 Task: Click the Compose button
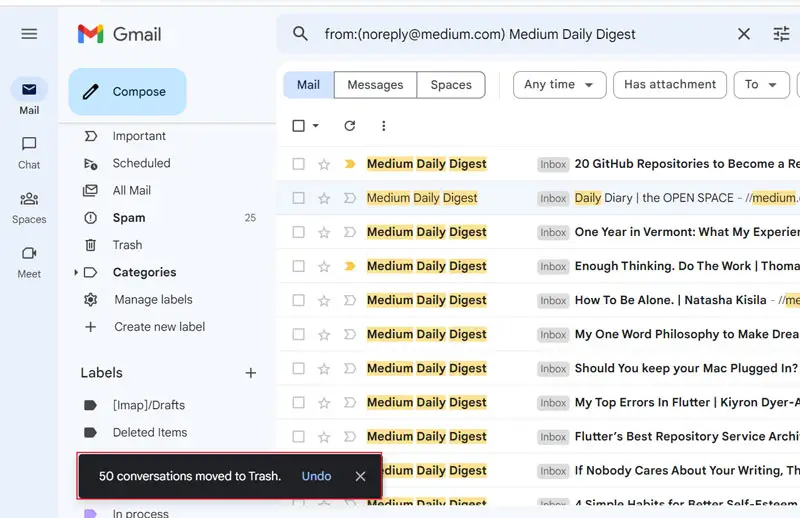pyautogui.click(x=127, y=92)
